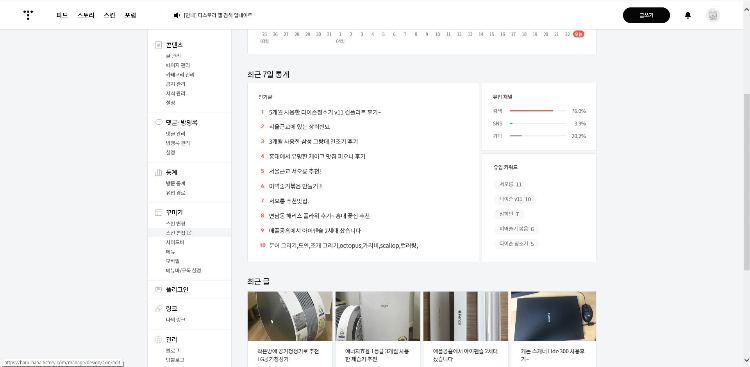The width and height of the screenshot is (750, 367).
Task: Open 스킨 변경 under 꾸미기
Action: [175, 223]
